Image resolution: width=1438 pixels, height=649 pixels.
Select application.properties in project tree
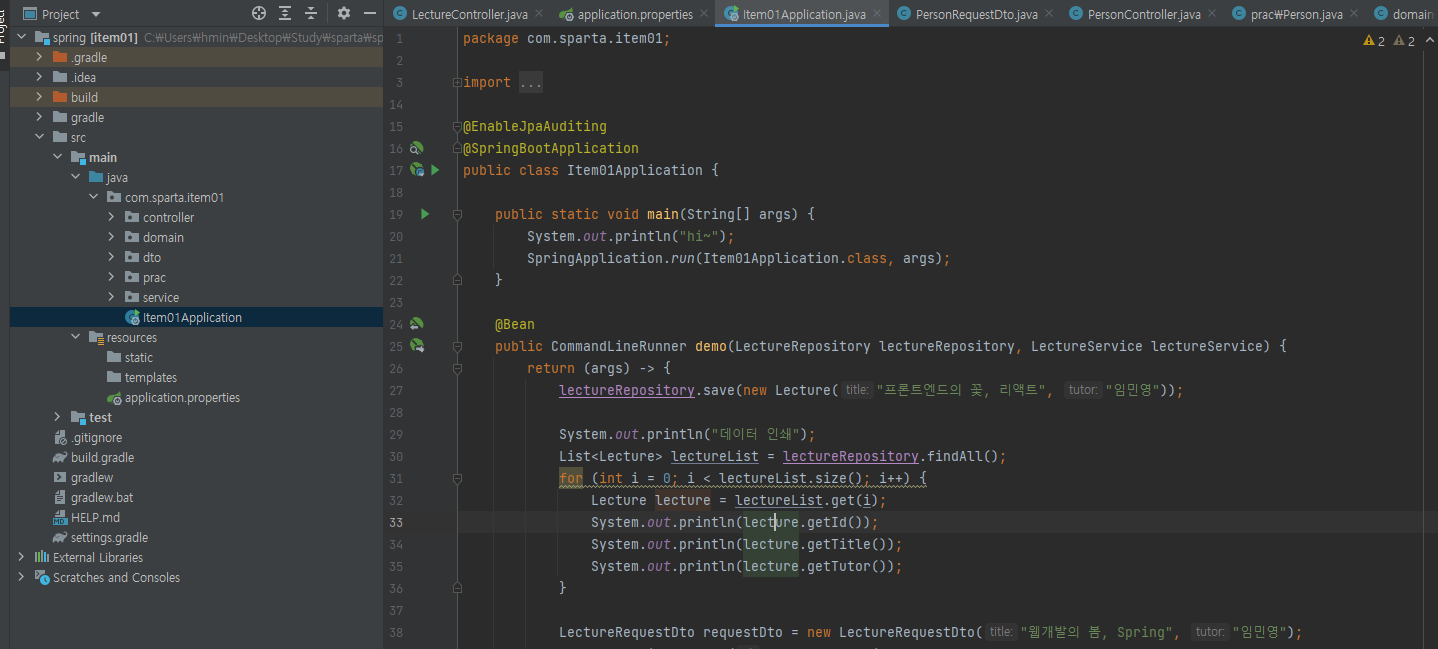196,397
